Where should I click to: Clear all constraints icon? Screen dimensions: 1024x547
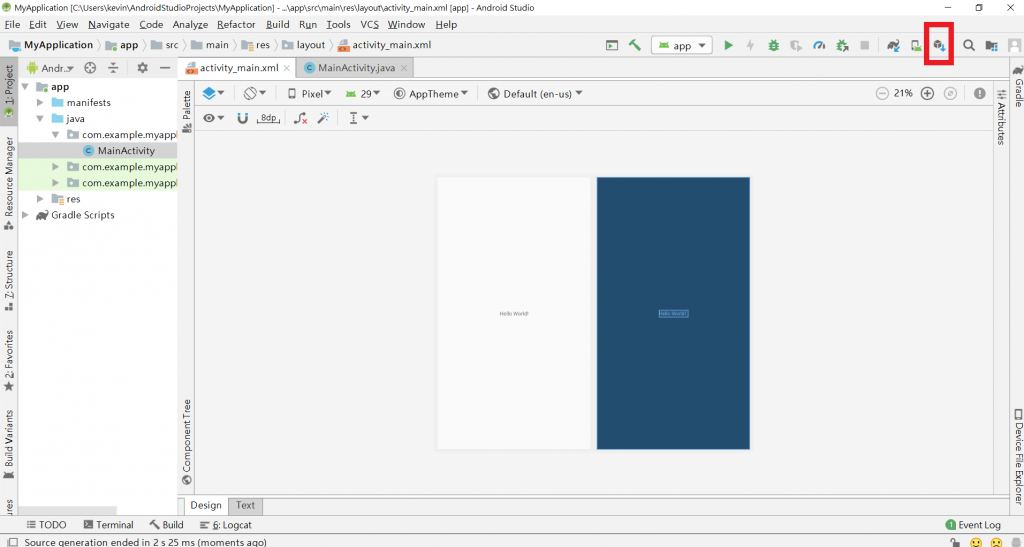[x=300, y=118]
